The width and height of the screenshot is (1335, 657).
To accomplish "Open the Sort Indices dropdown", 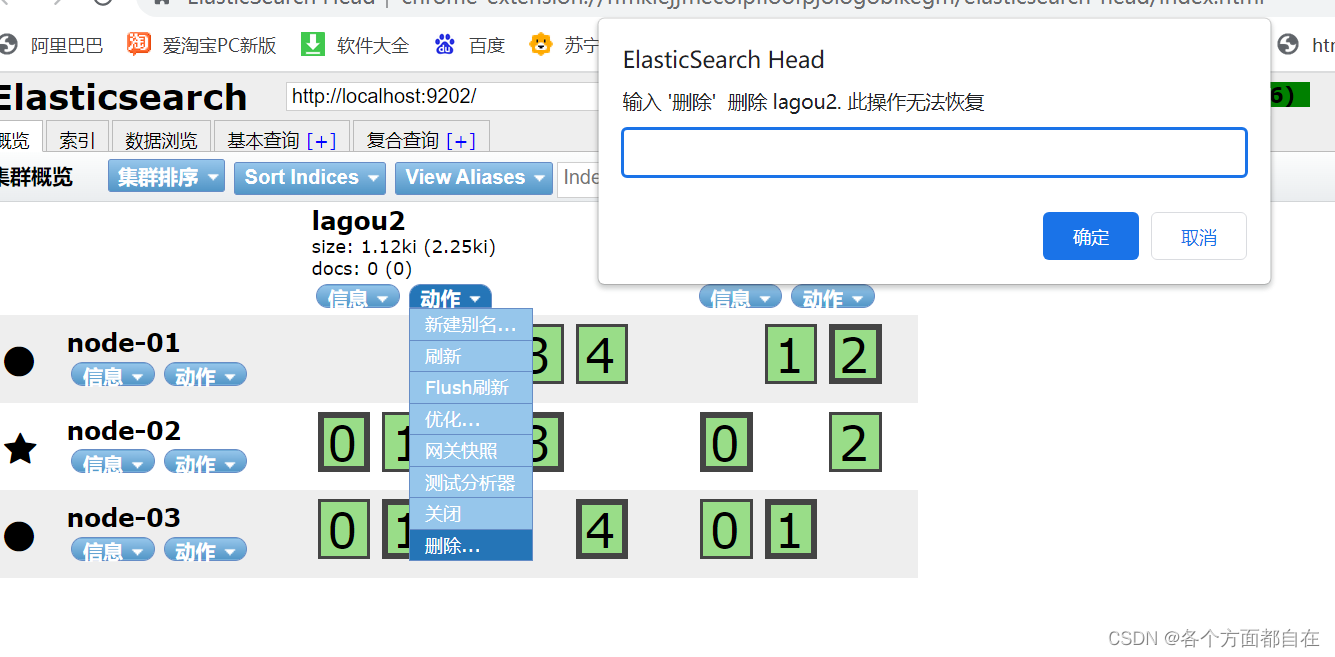I will click(310, 177).
